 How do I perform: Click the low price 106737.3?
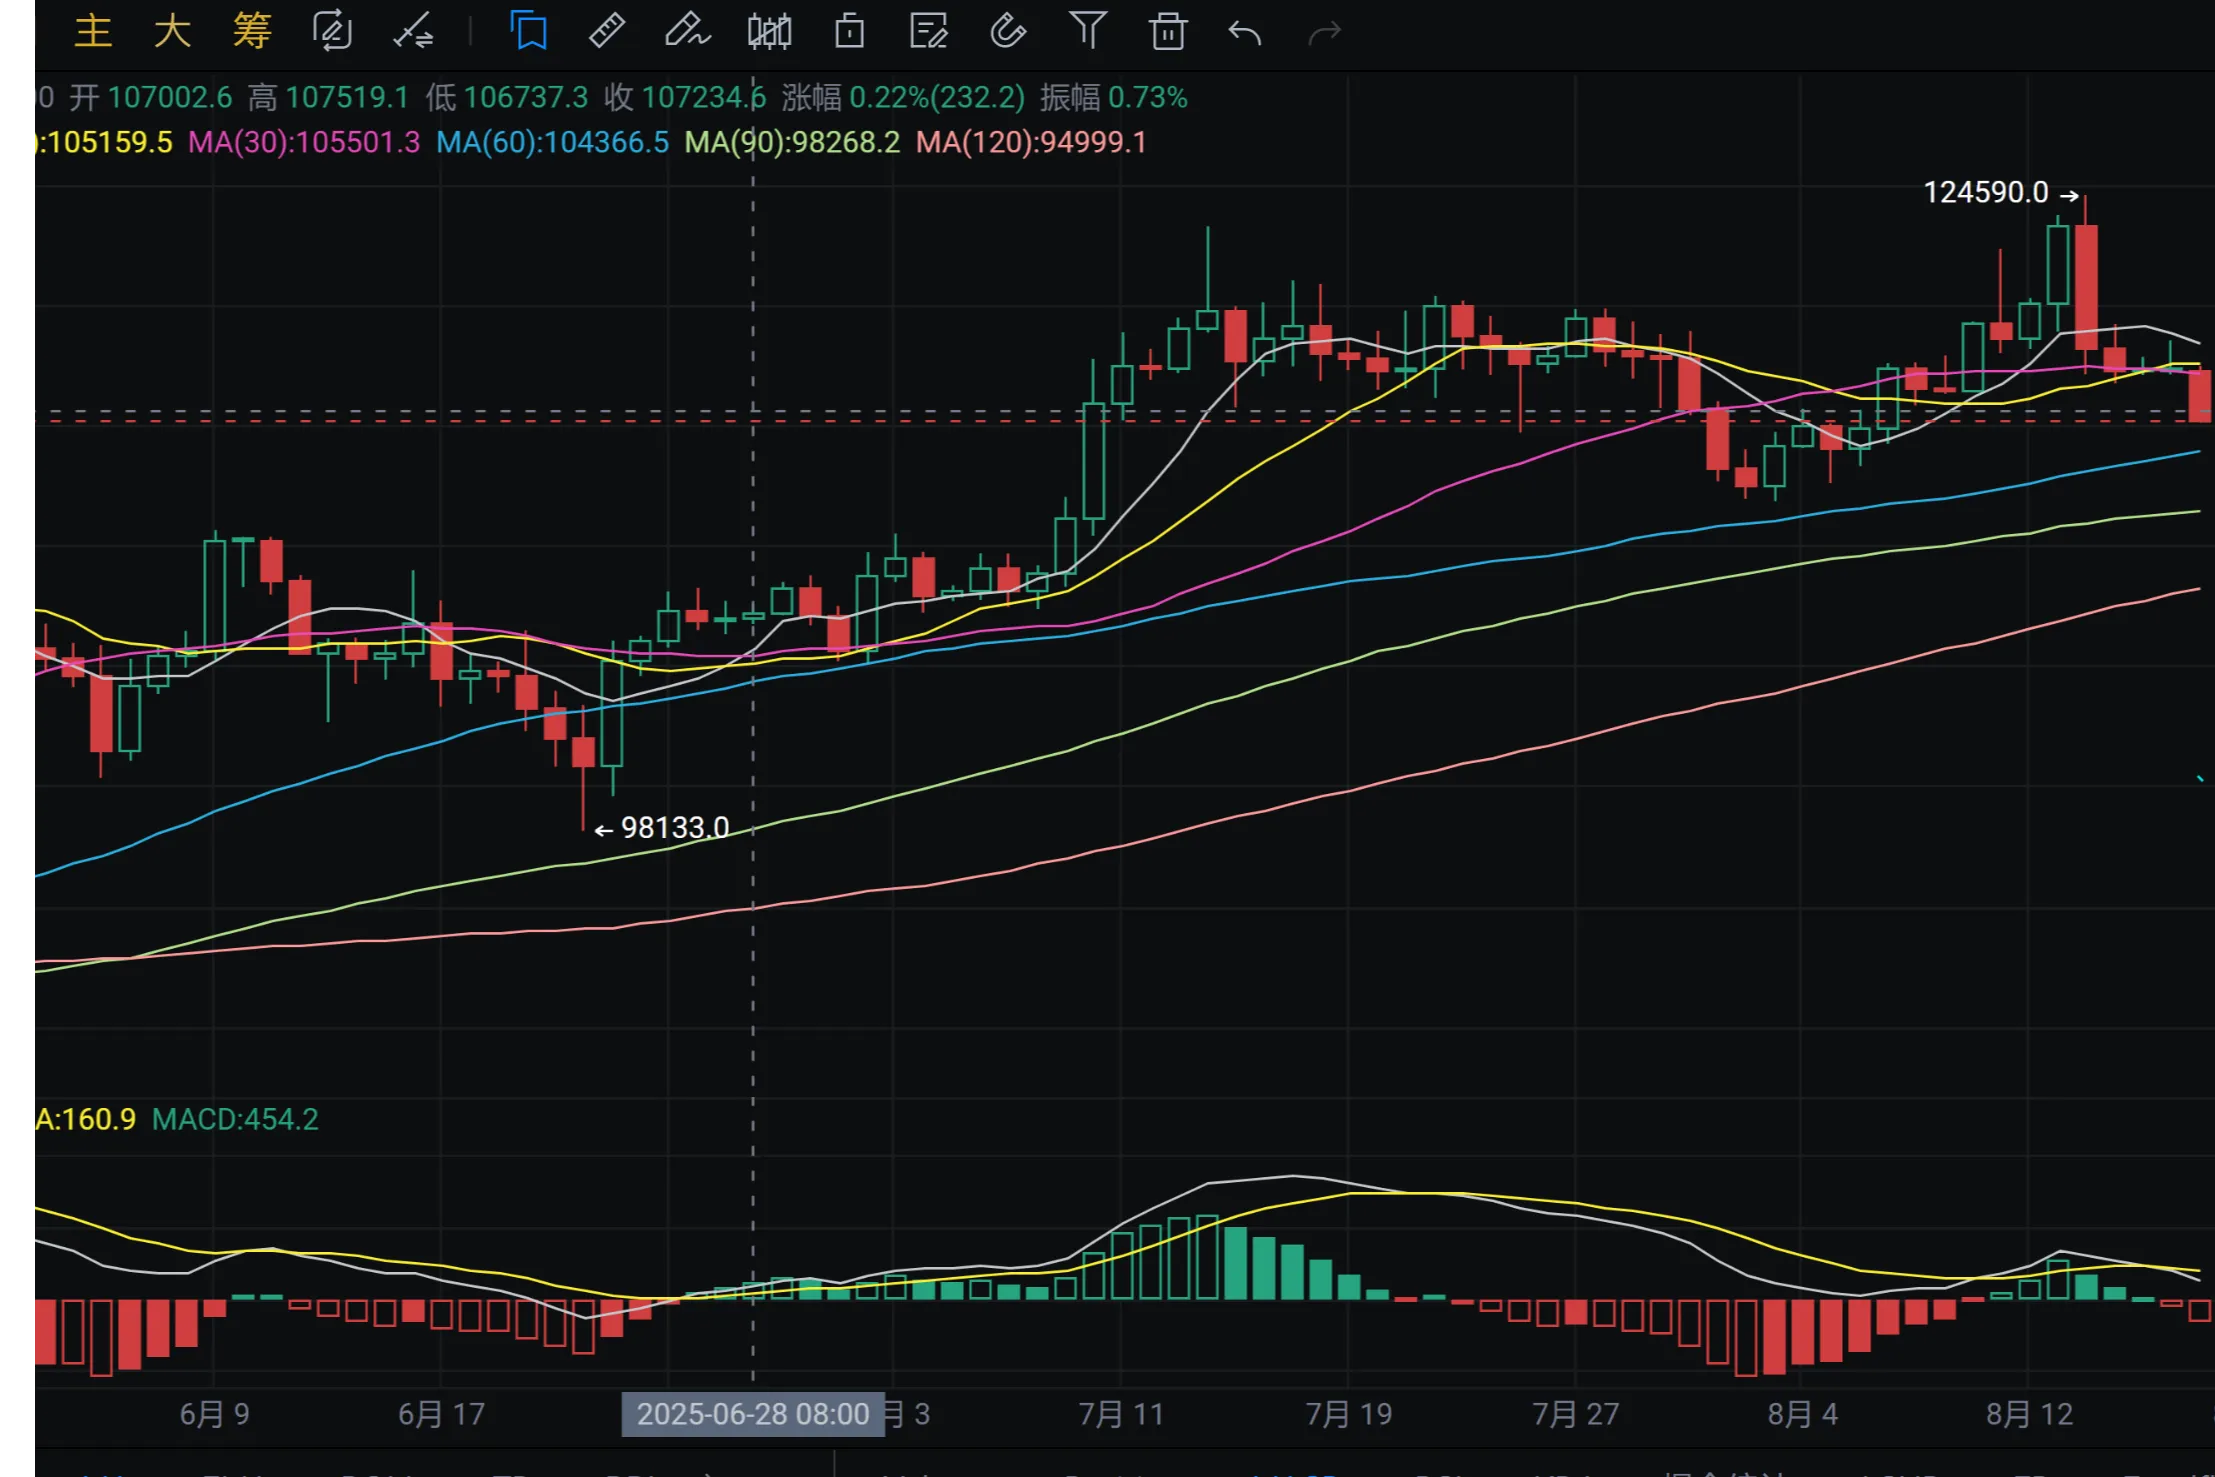point(526,98)
